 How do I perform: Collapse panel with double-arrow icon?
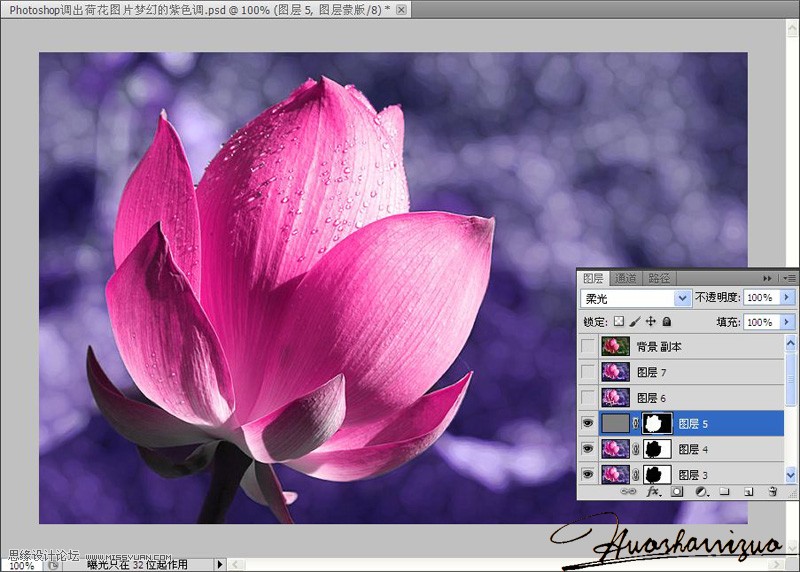[x=767, y=278]
